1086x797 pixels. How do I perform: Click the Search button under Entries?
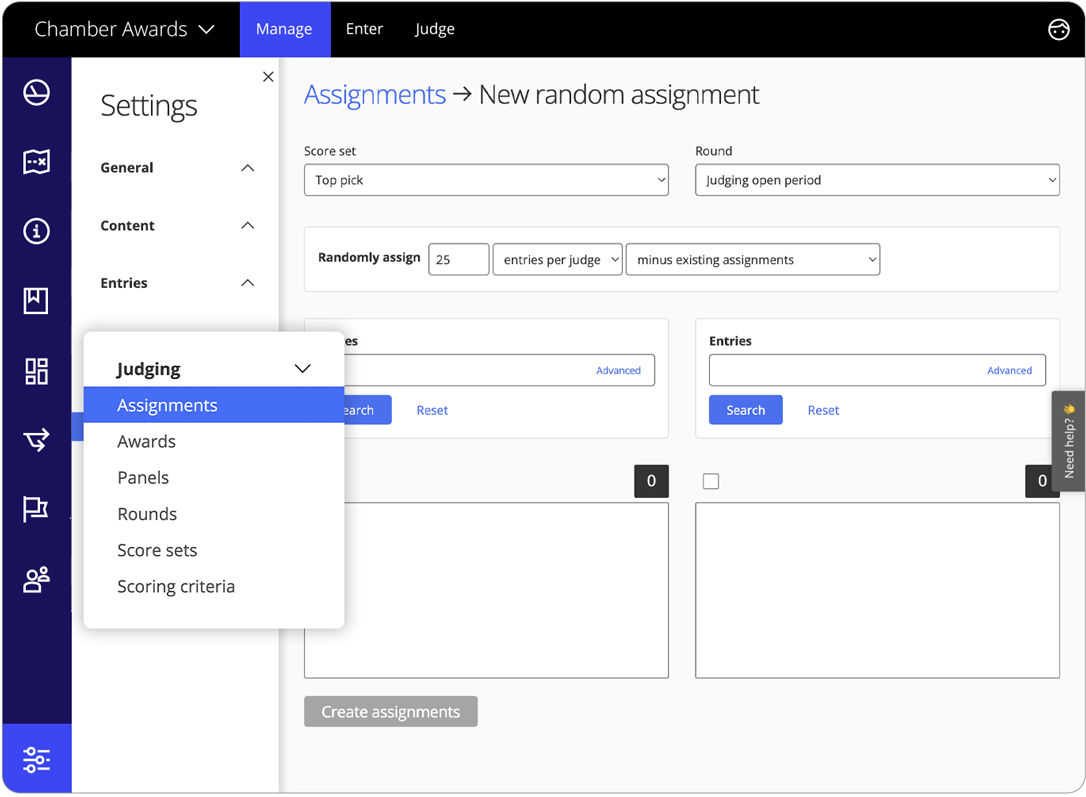(x=745, y=410)
